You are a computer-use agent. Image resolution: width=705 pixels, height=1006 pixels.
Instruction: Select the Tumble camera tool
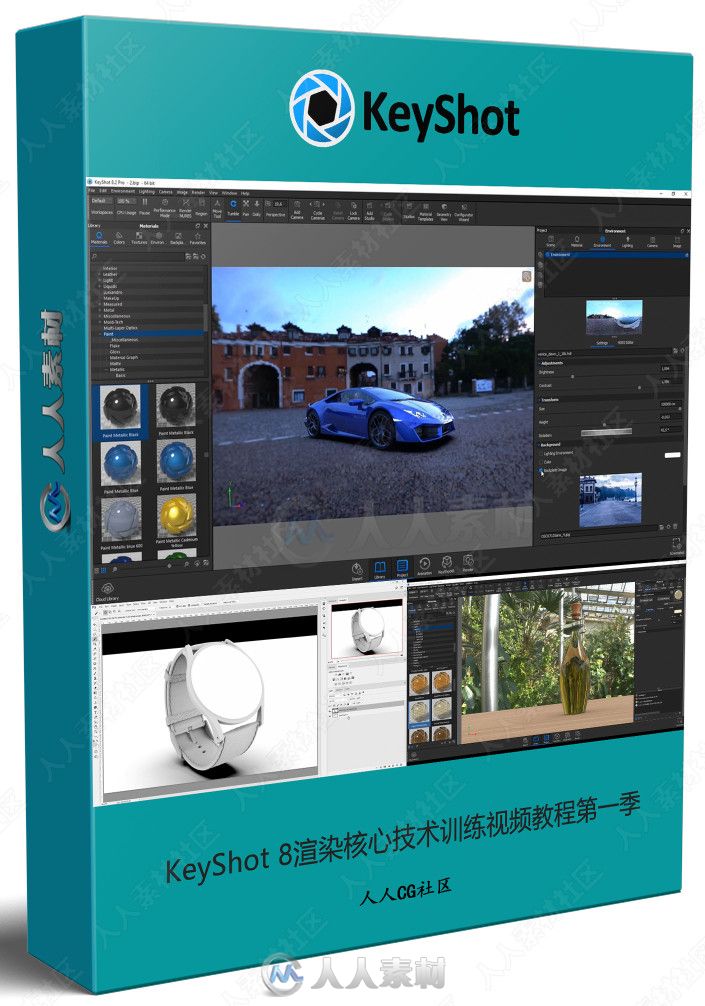coord(234,208)
